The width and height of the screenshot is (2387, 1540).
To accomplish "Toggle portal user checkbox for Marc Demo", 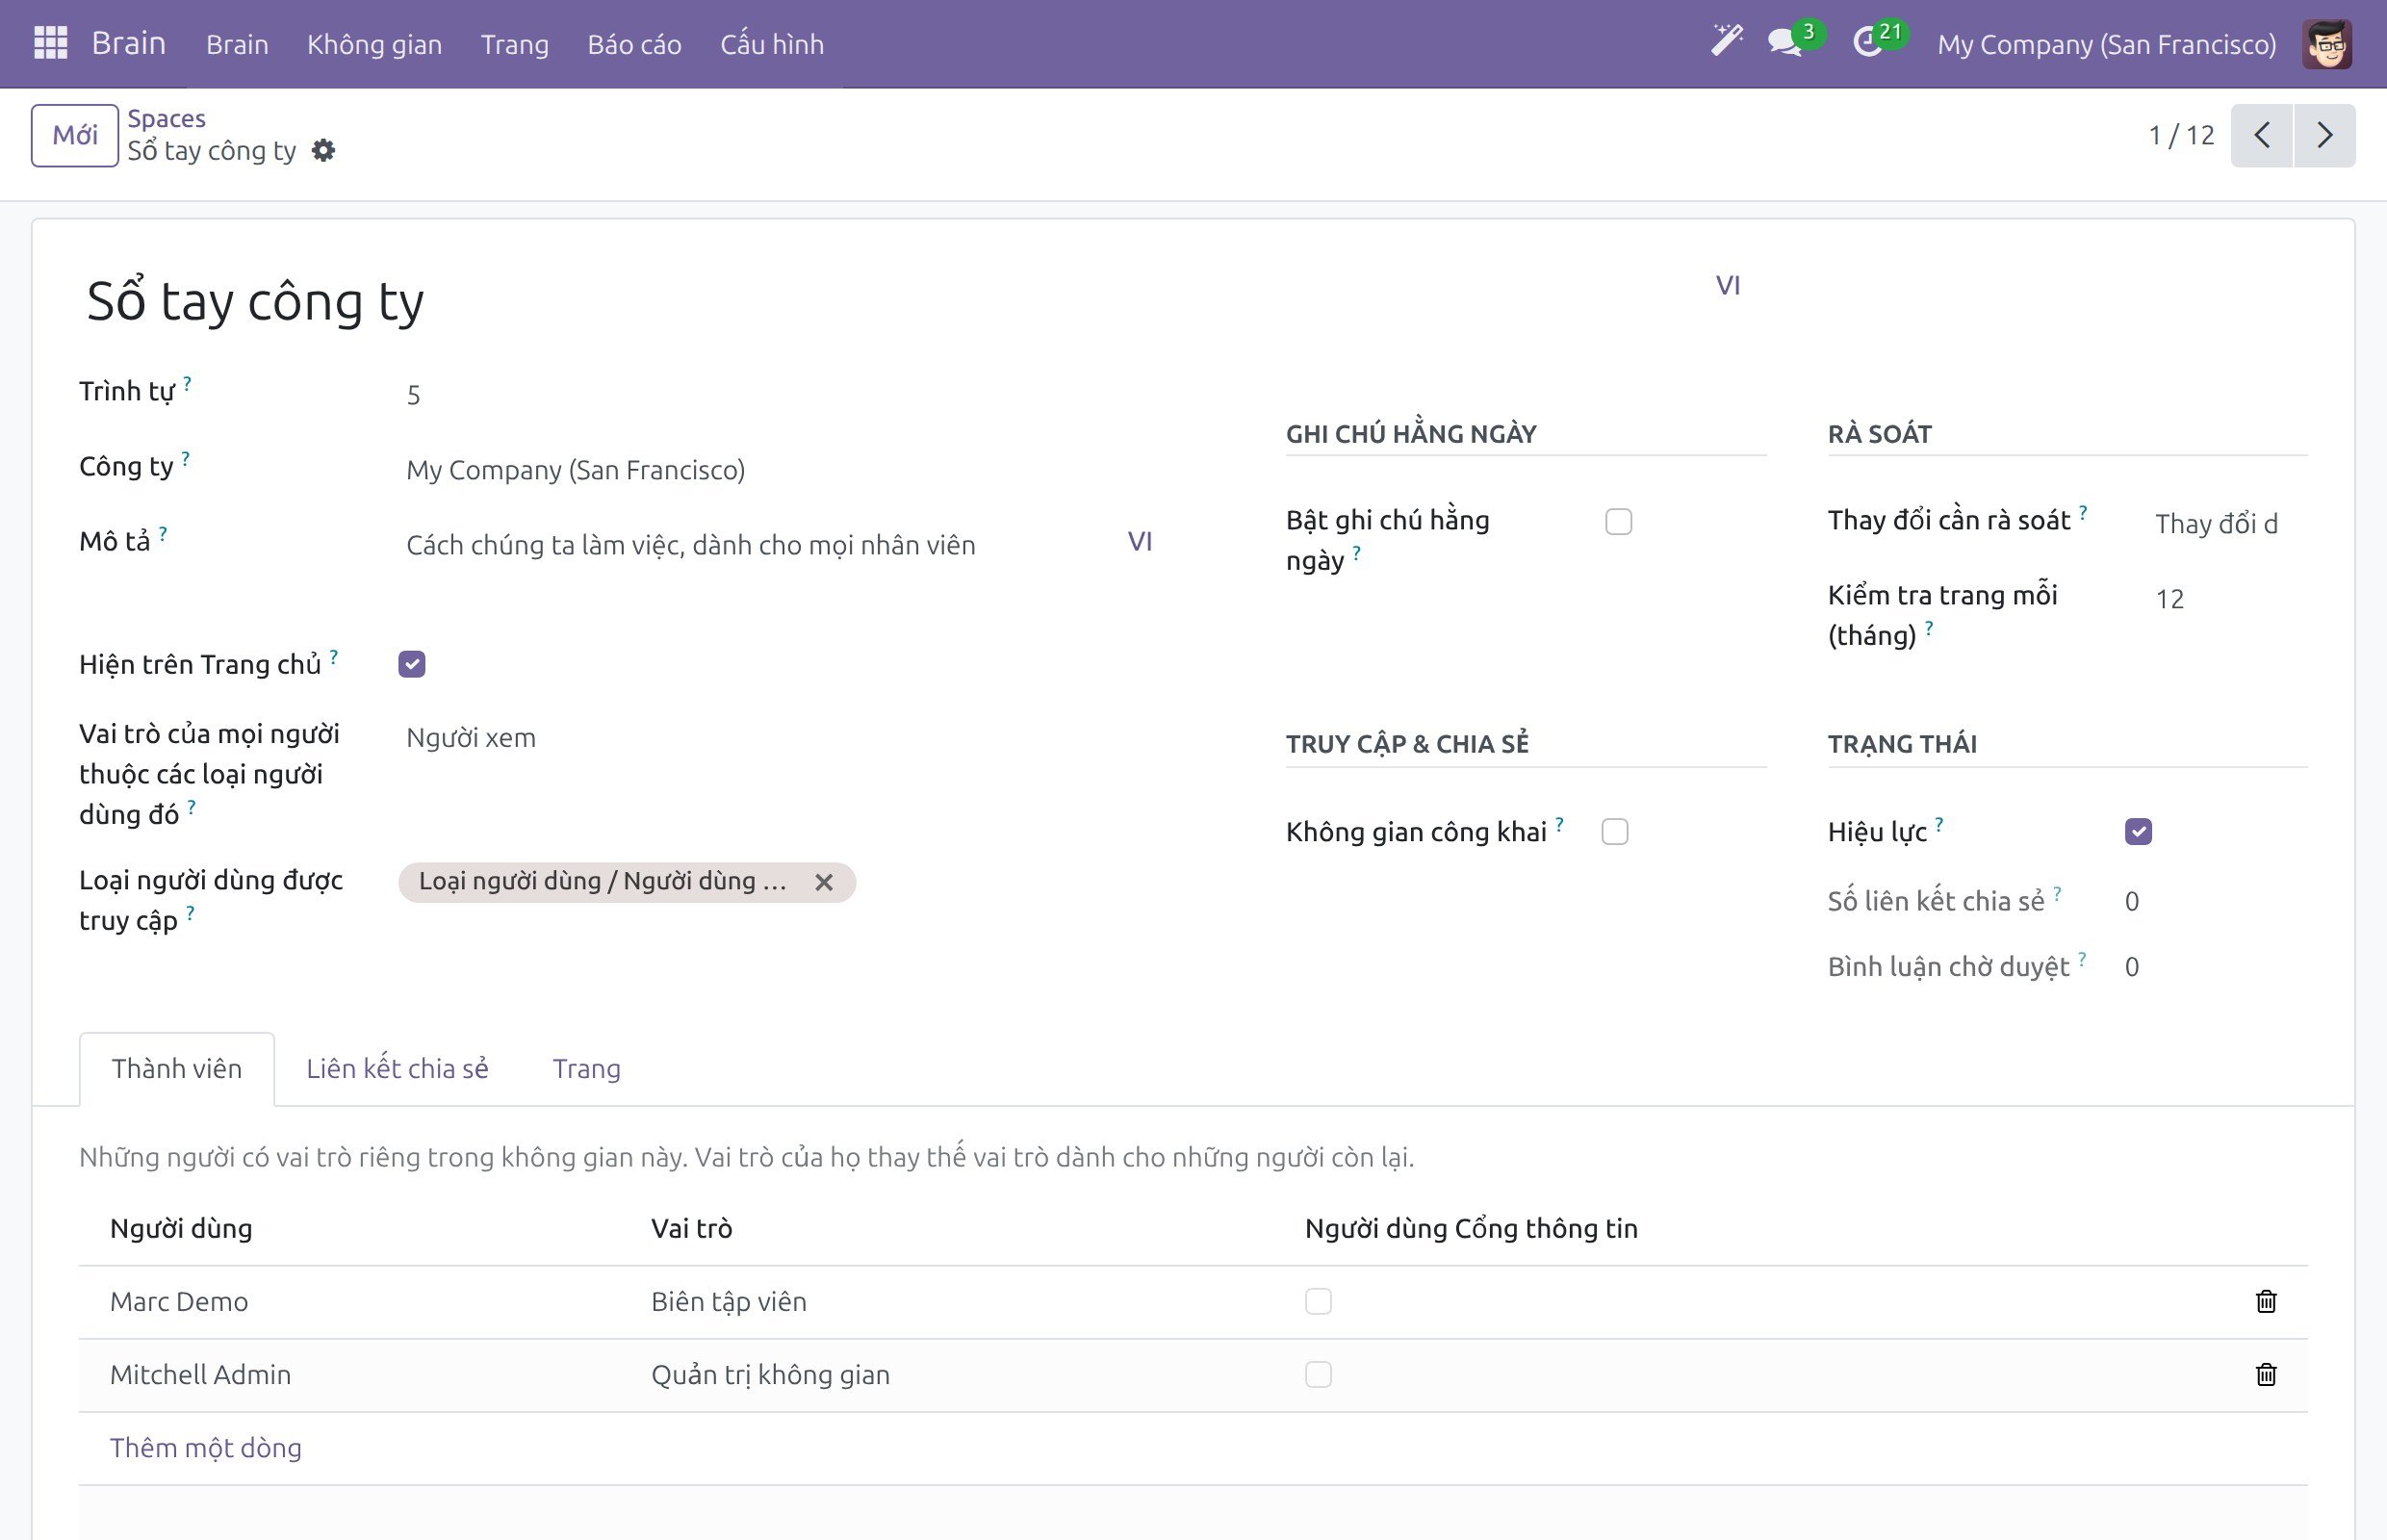I will (x=1318, y=1301).
